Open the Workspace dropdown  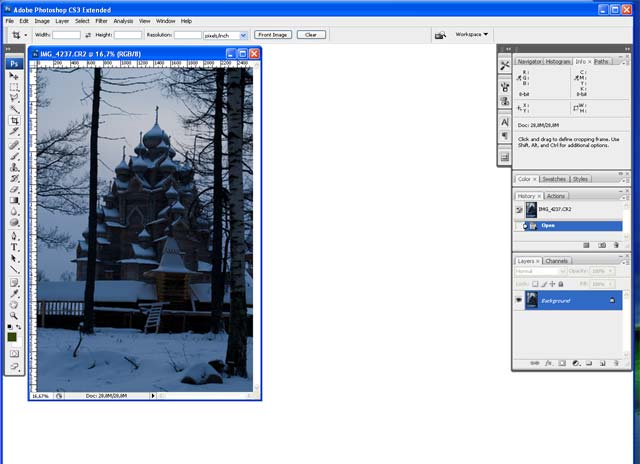472,34
